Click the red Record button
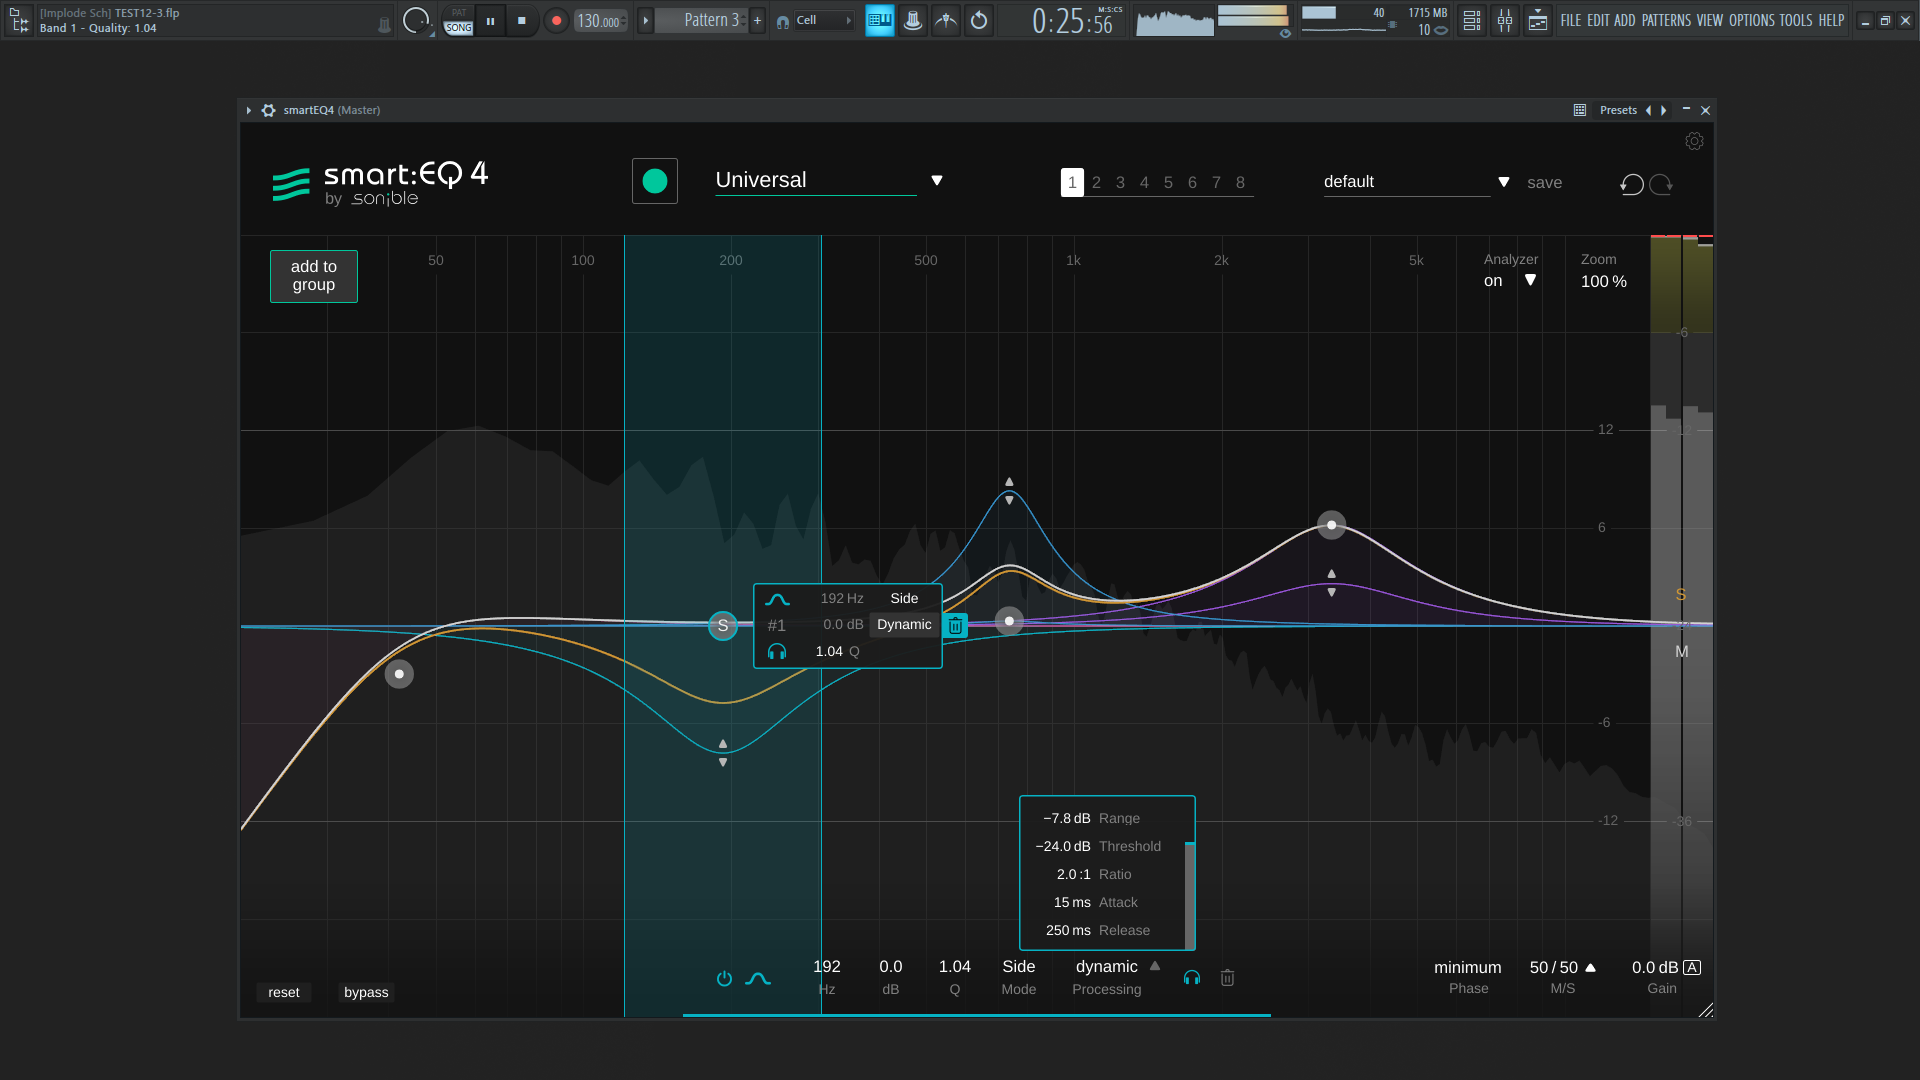The width and height of the screenshot is (1920, 1080). (x=556, y=20)
